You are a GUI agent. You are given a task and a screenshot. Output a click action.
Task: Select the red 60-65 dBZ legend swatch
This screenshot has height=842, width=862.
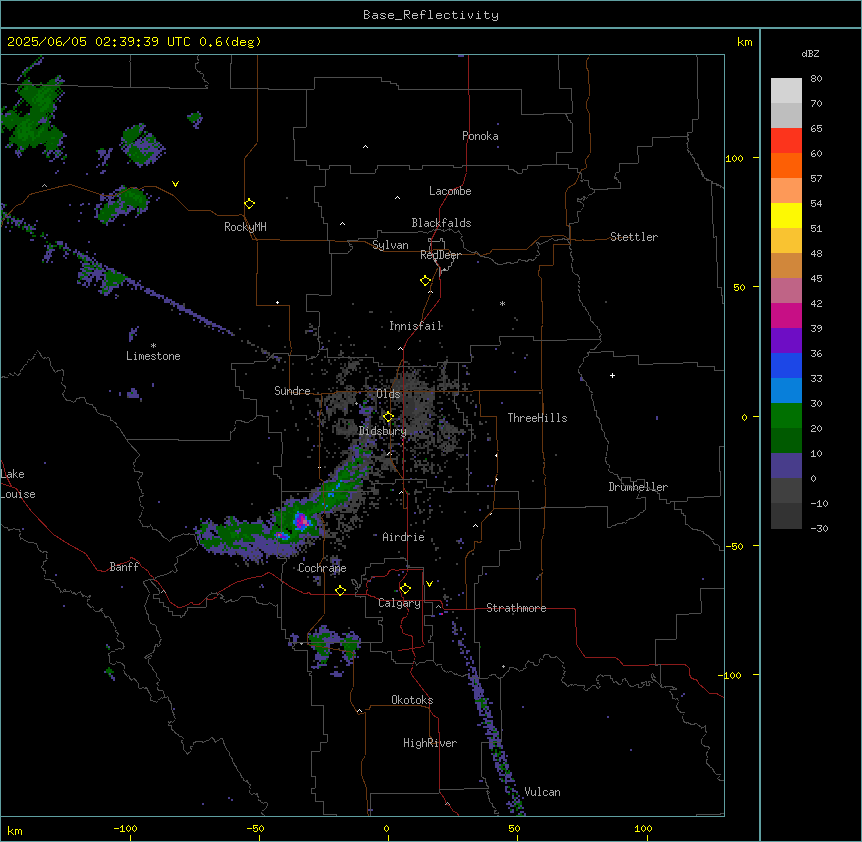click(786, 141)
